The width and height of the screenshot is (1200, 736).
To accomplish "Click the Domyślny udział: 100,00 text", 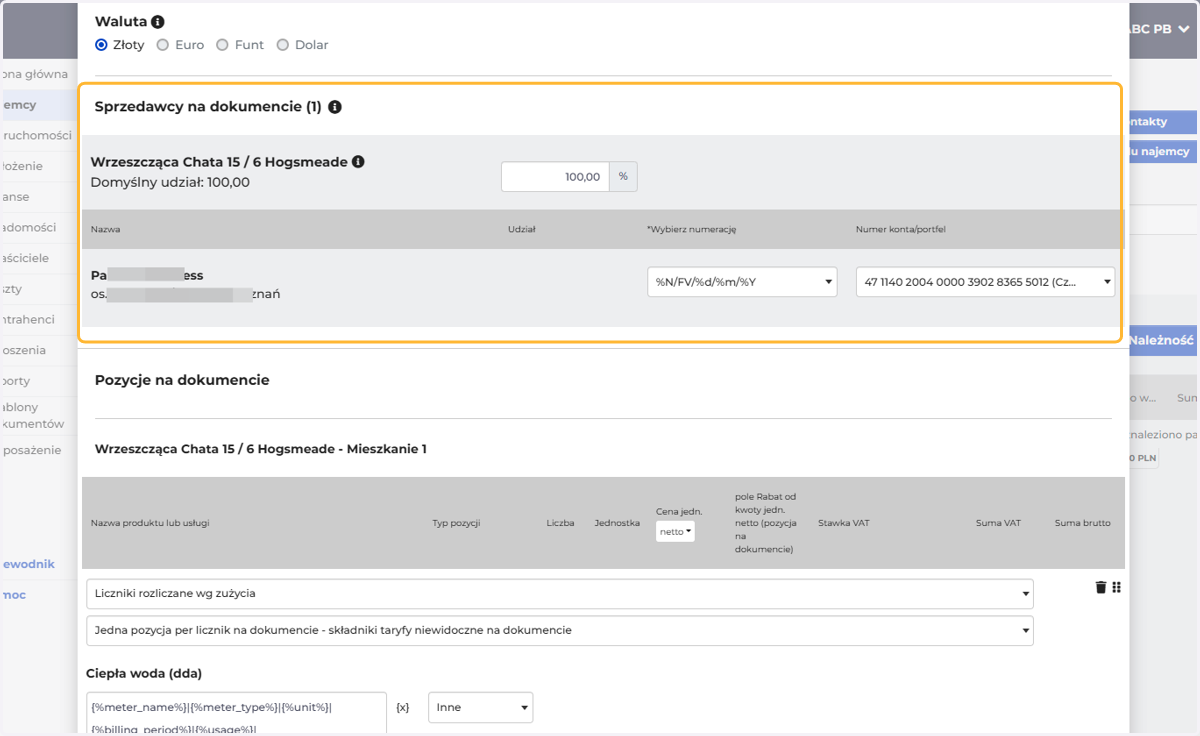I will [x=170, y=182].
